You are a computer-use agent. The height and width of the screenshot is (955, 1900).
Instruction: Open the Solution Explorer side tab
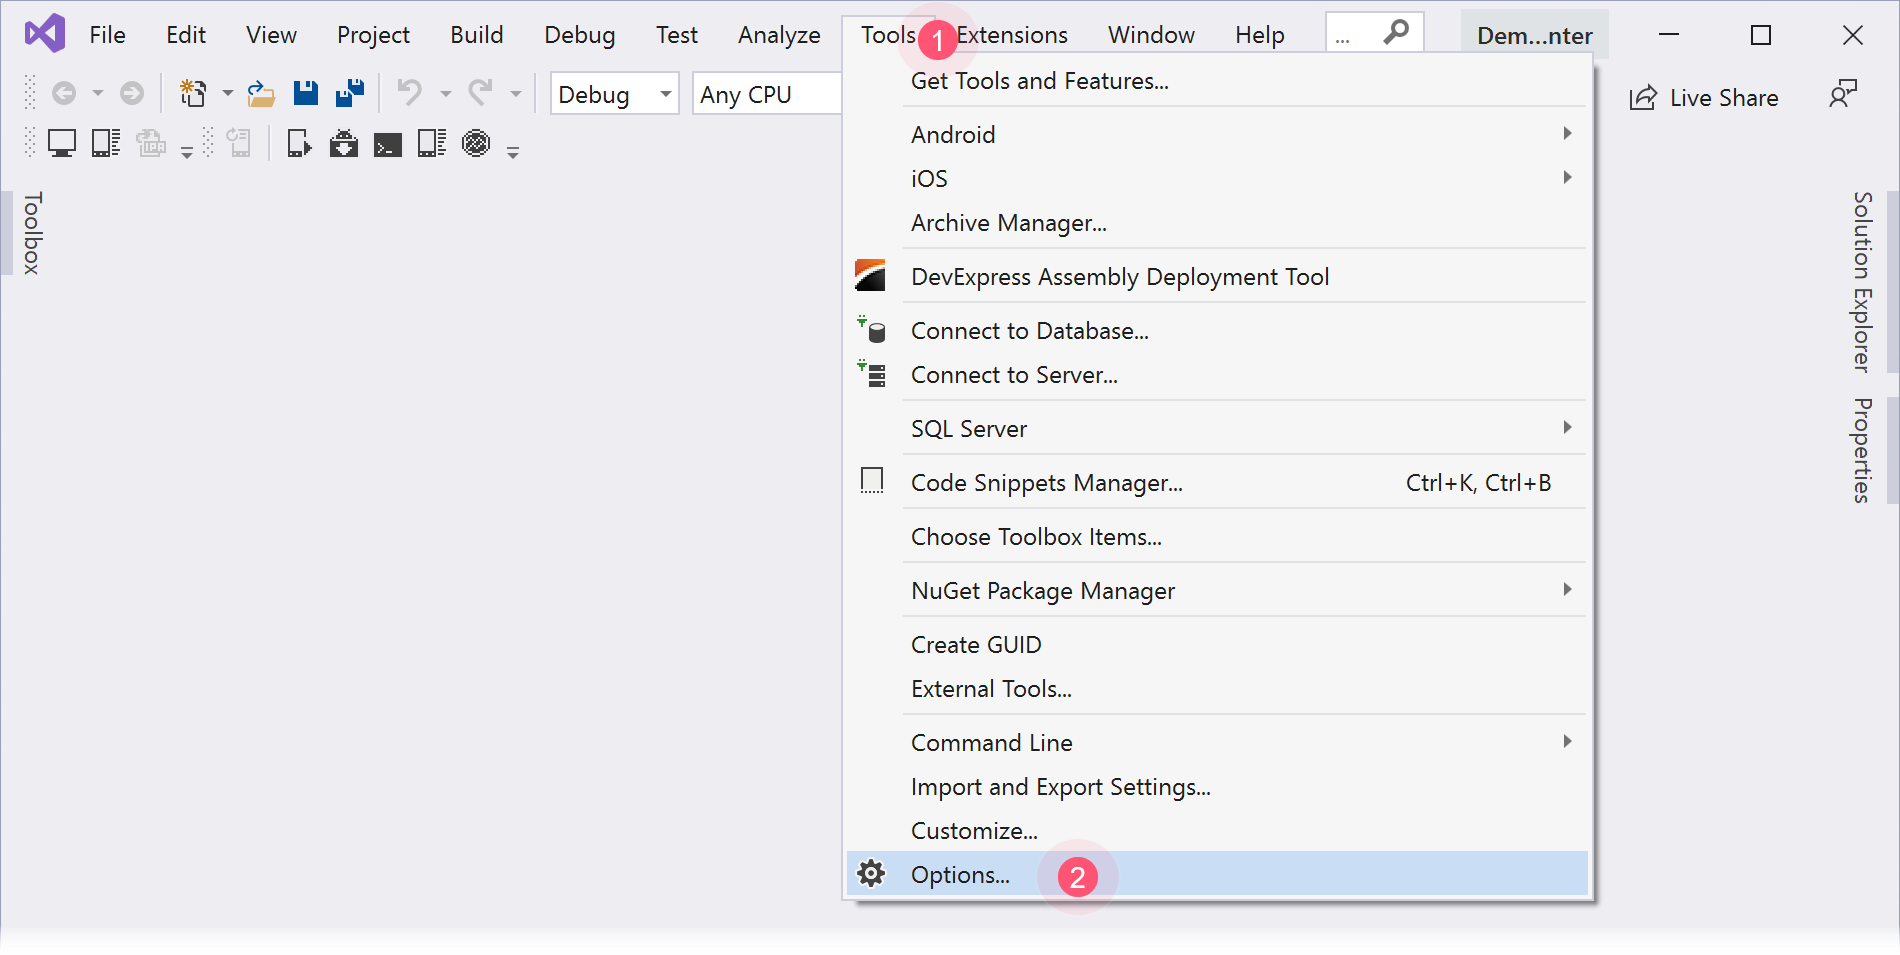1862,282
